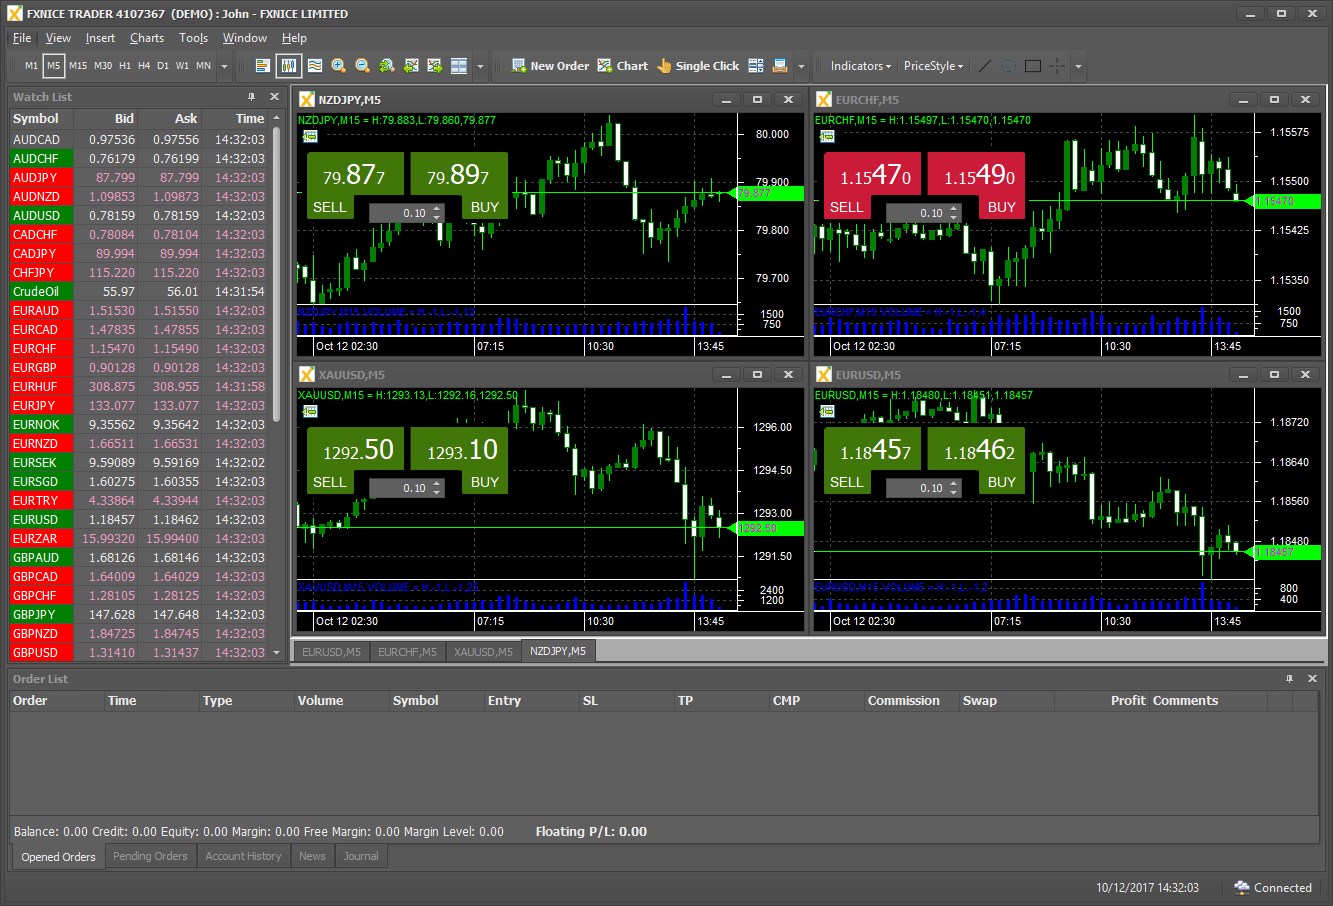Open a new Chart from toolbar
The width and height of the screenshot is (1333, 906).
click(x=622, y=66)
